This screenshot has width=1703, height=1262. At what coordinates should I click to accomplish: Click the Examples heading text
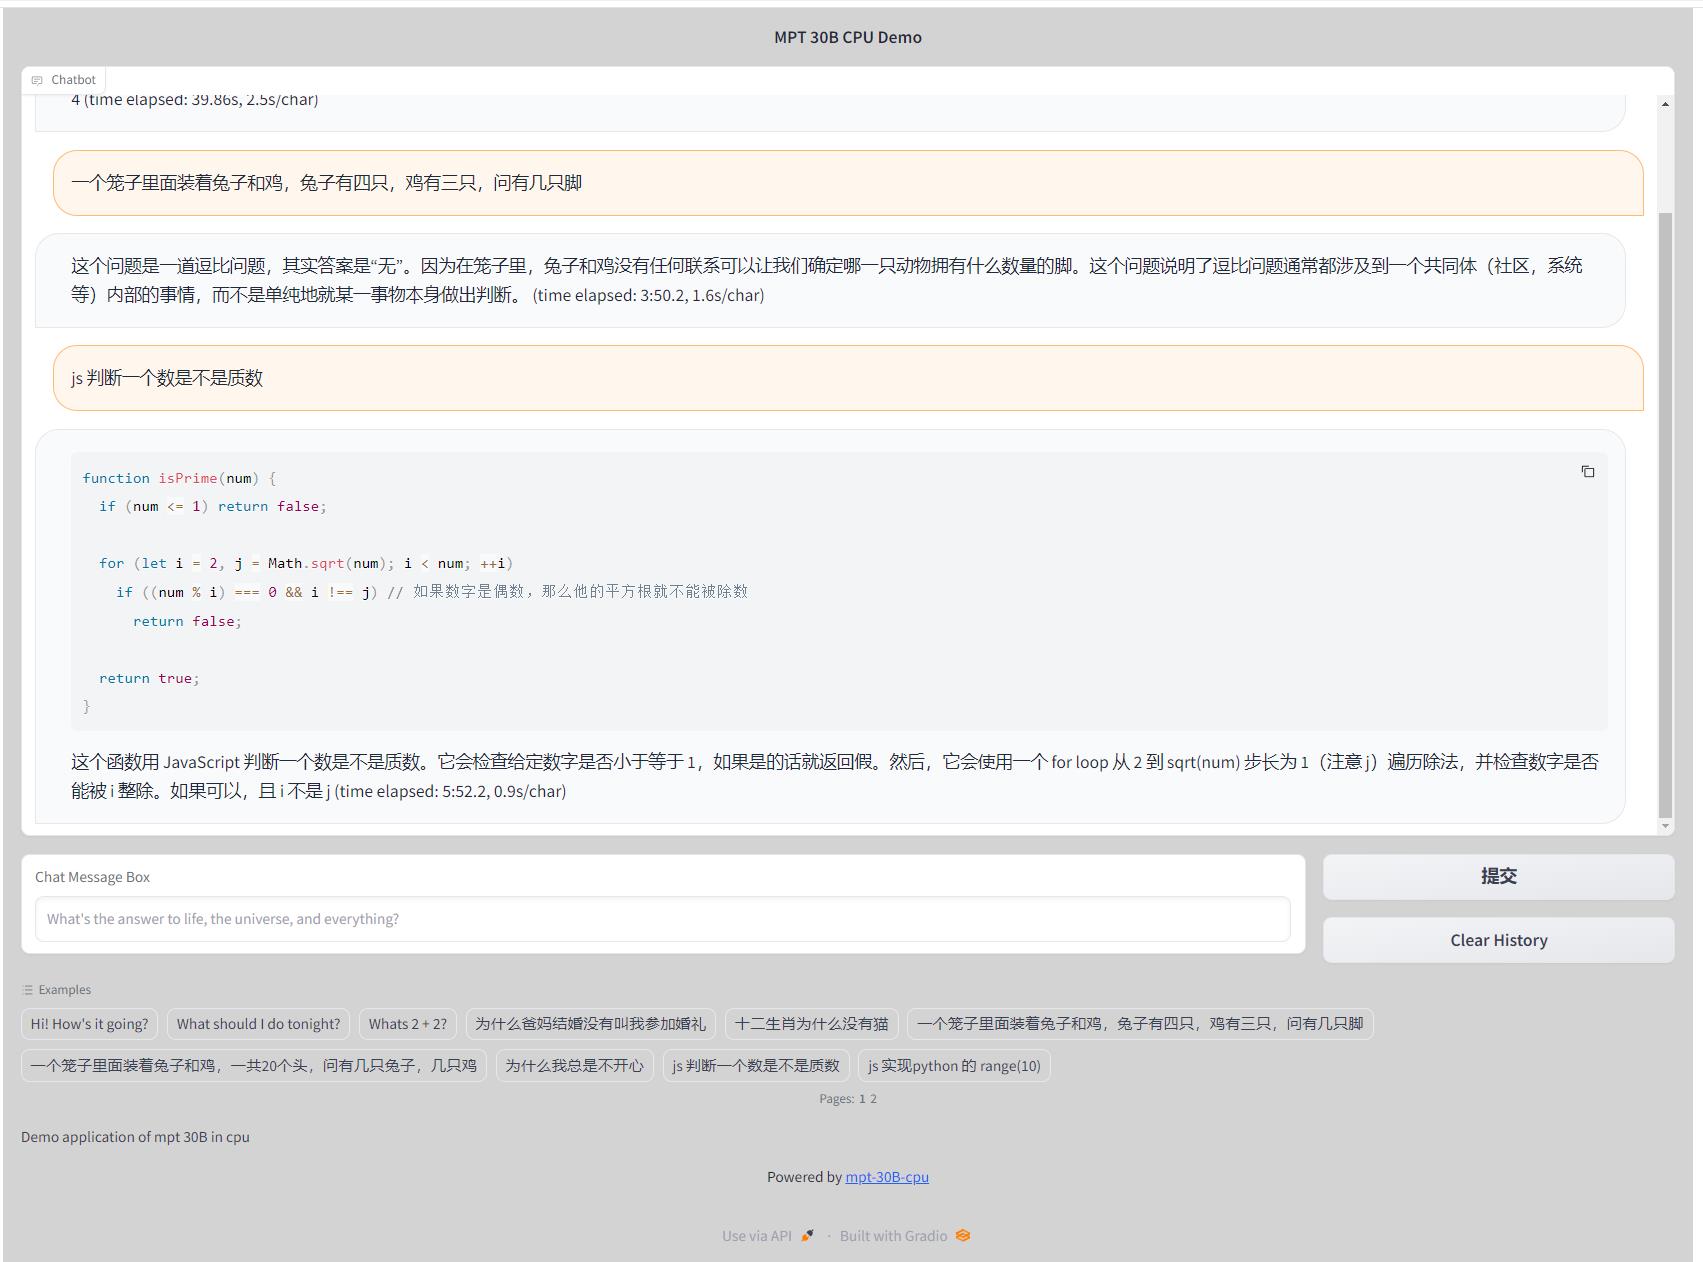click(65, 990)
